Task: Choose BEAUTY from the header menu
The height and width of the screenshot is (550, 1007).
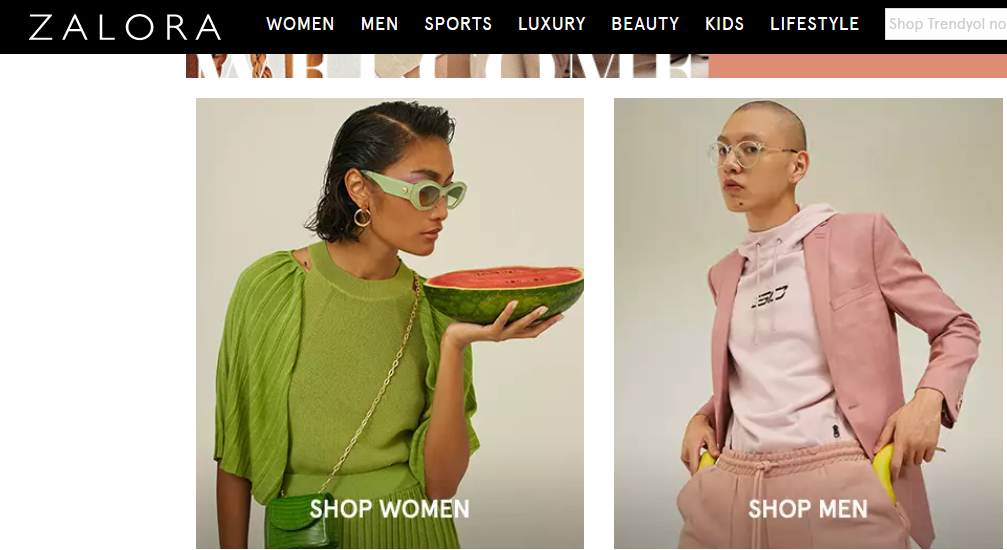Action: [x=645, y=24]
